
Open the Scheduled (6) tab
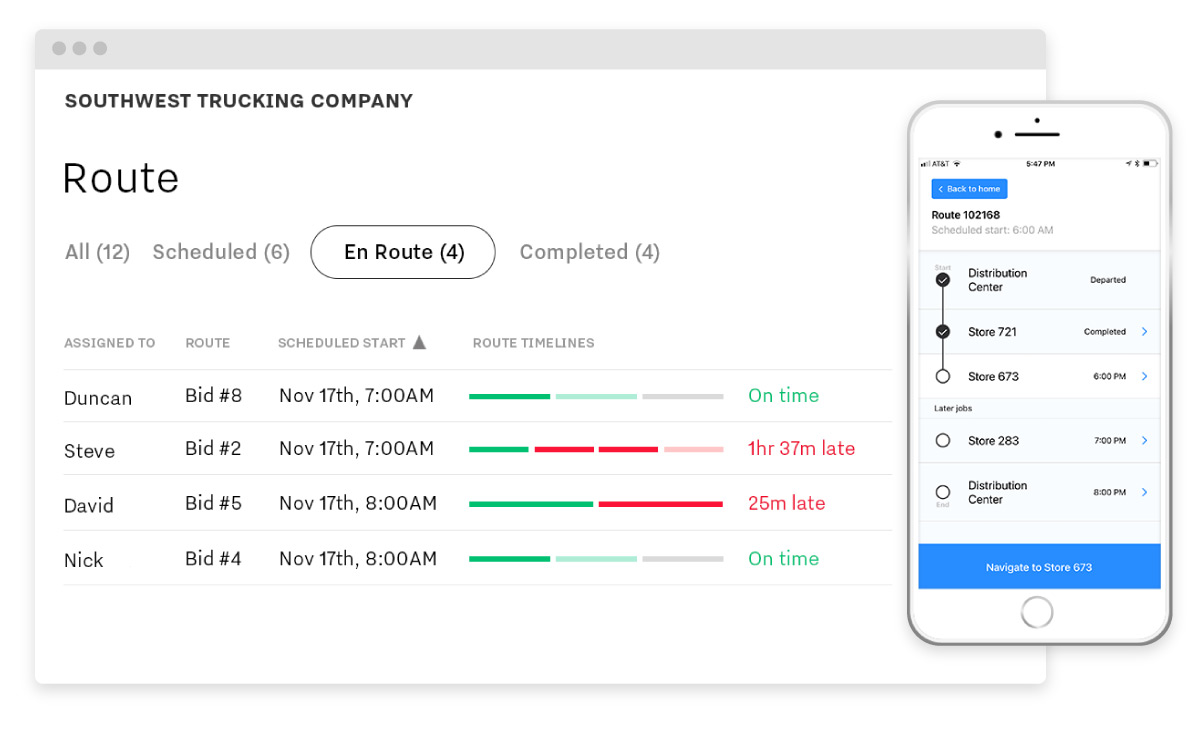point(221,252)
